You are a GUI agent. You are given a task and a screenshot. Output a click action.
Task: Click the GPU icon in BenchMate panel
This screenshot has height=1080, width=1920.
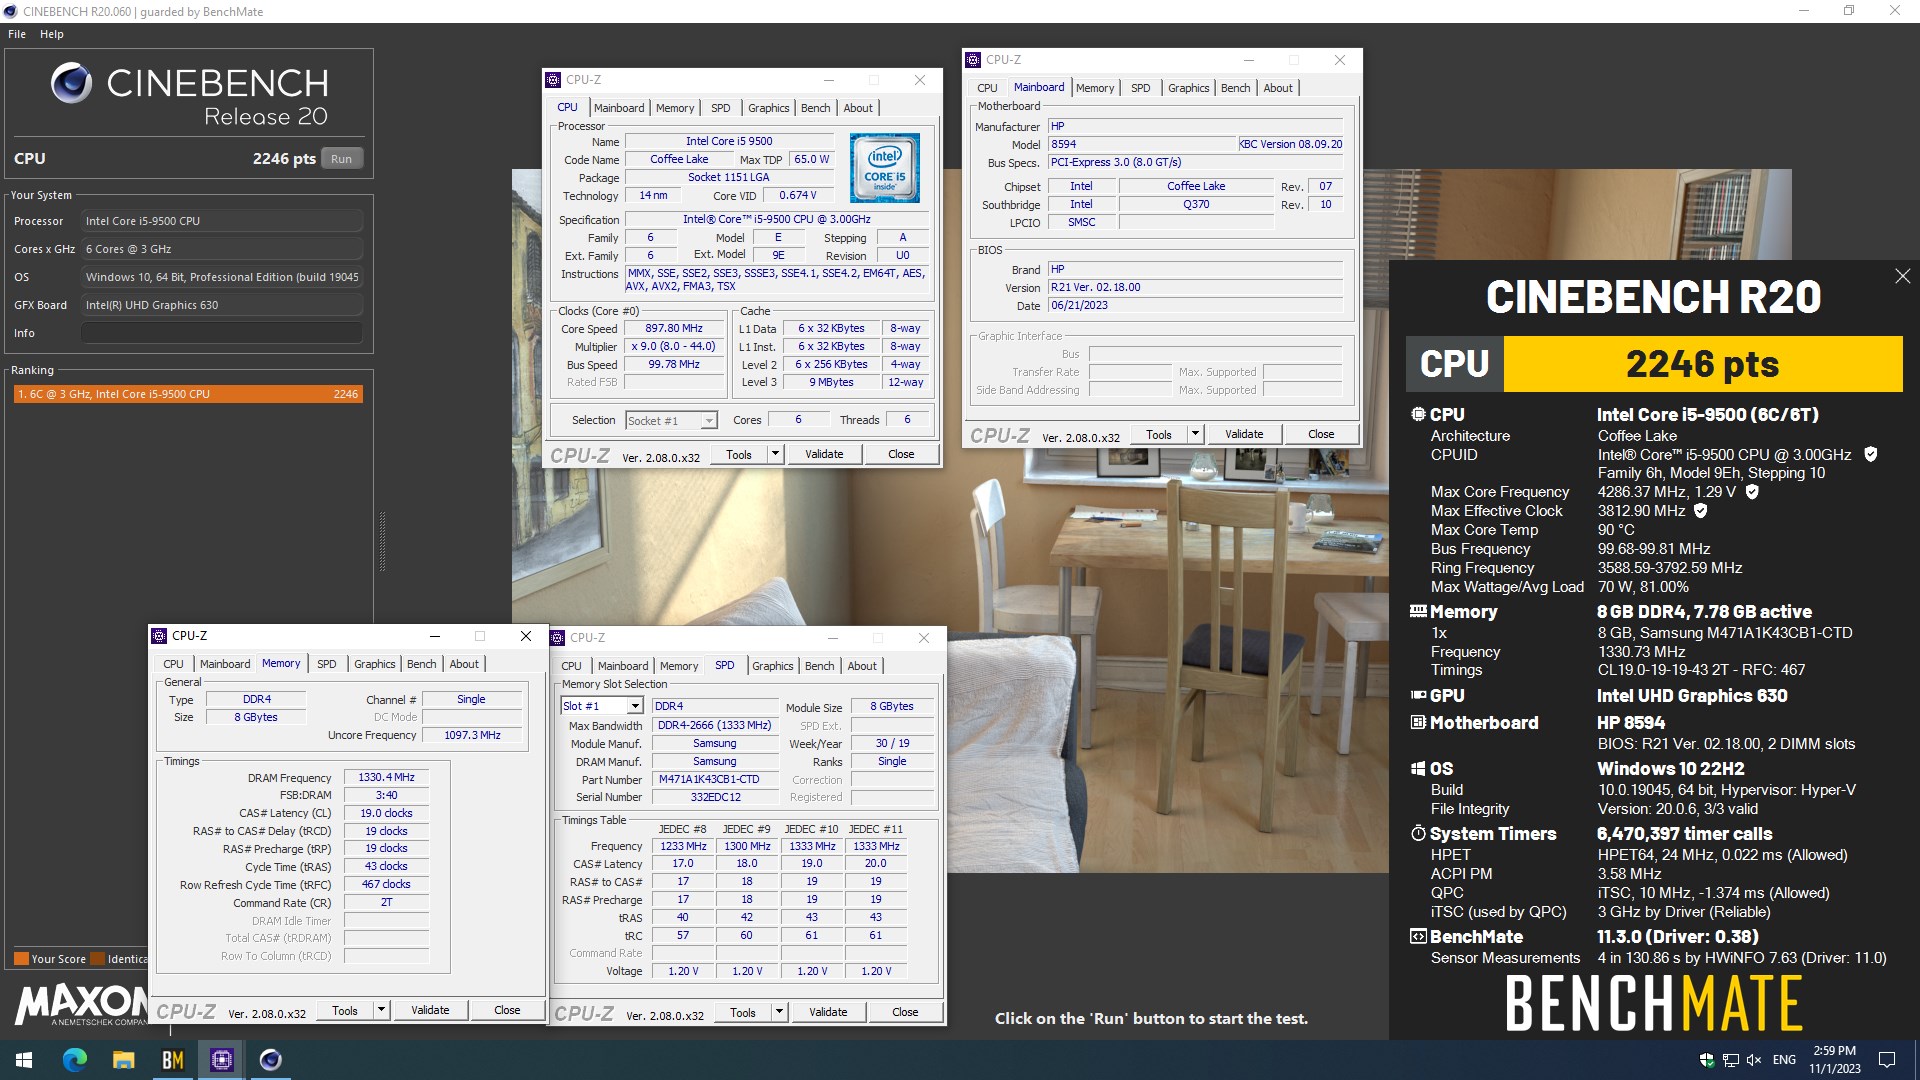pos(1418,695)
